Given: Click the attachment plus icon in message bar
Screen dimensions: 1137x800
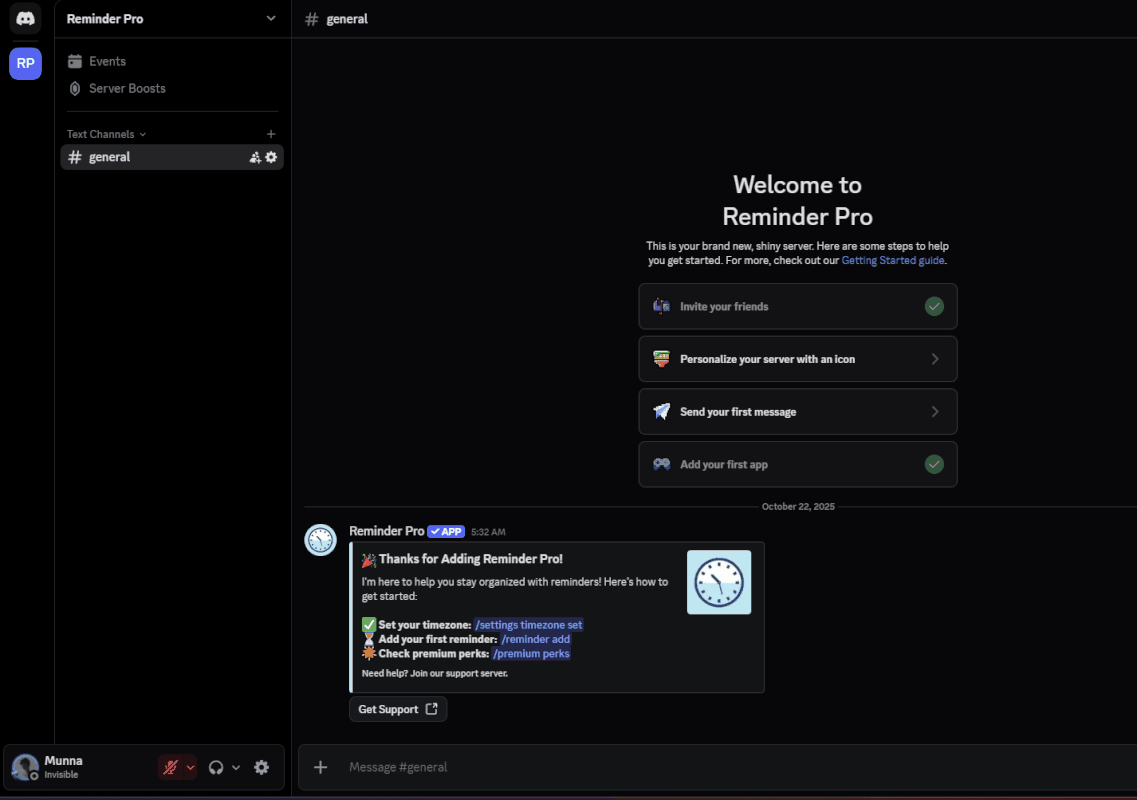Looking at the screenshot, I should tap(320, 767).
